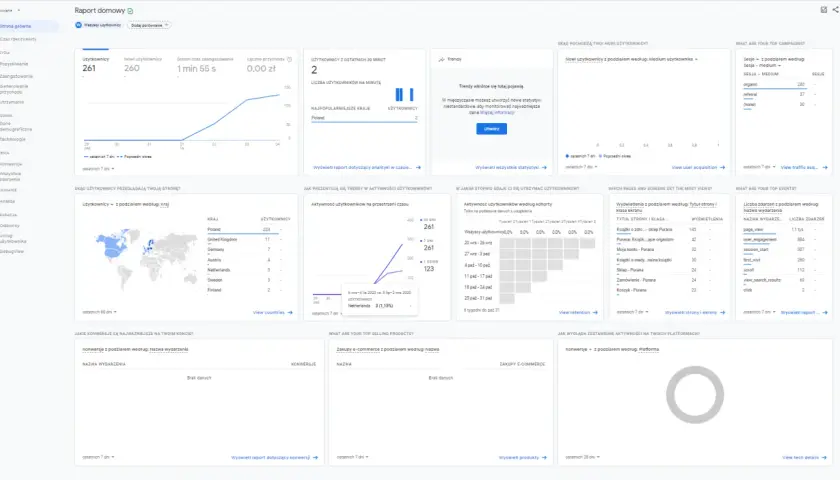Click the Moje konto - Porana page row
Image resolution: width=840 pixels, height=480 pixels.
pyautogui.click(x=669, y=250)
